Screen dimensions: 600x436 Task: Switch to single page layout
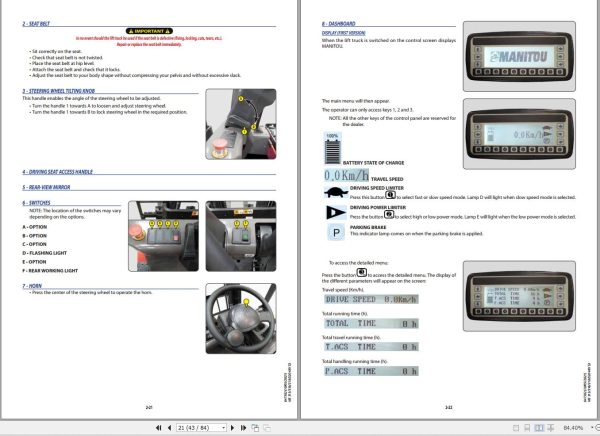point(516,428)
